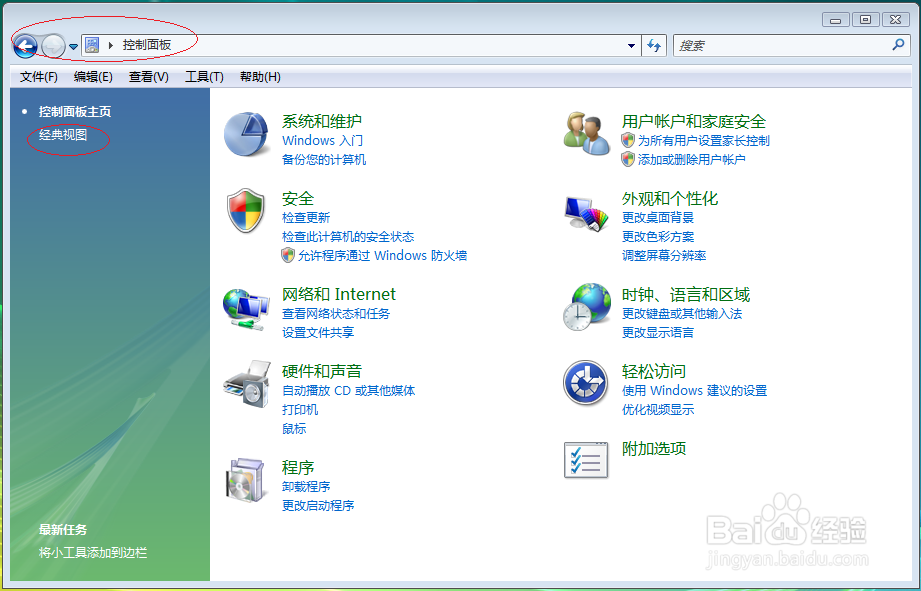Click 添加或删除用户帐户 link
This screenshot has height=591, width=921.
691,160
